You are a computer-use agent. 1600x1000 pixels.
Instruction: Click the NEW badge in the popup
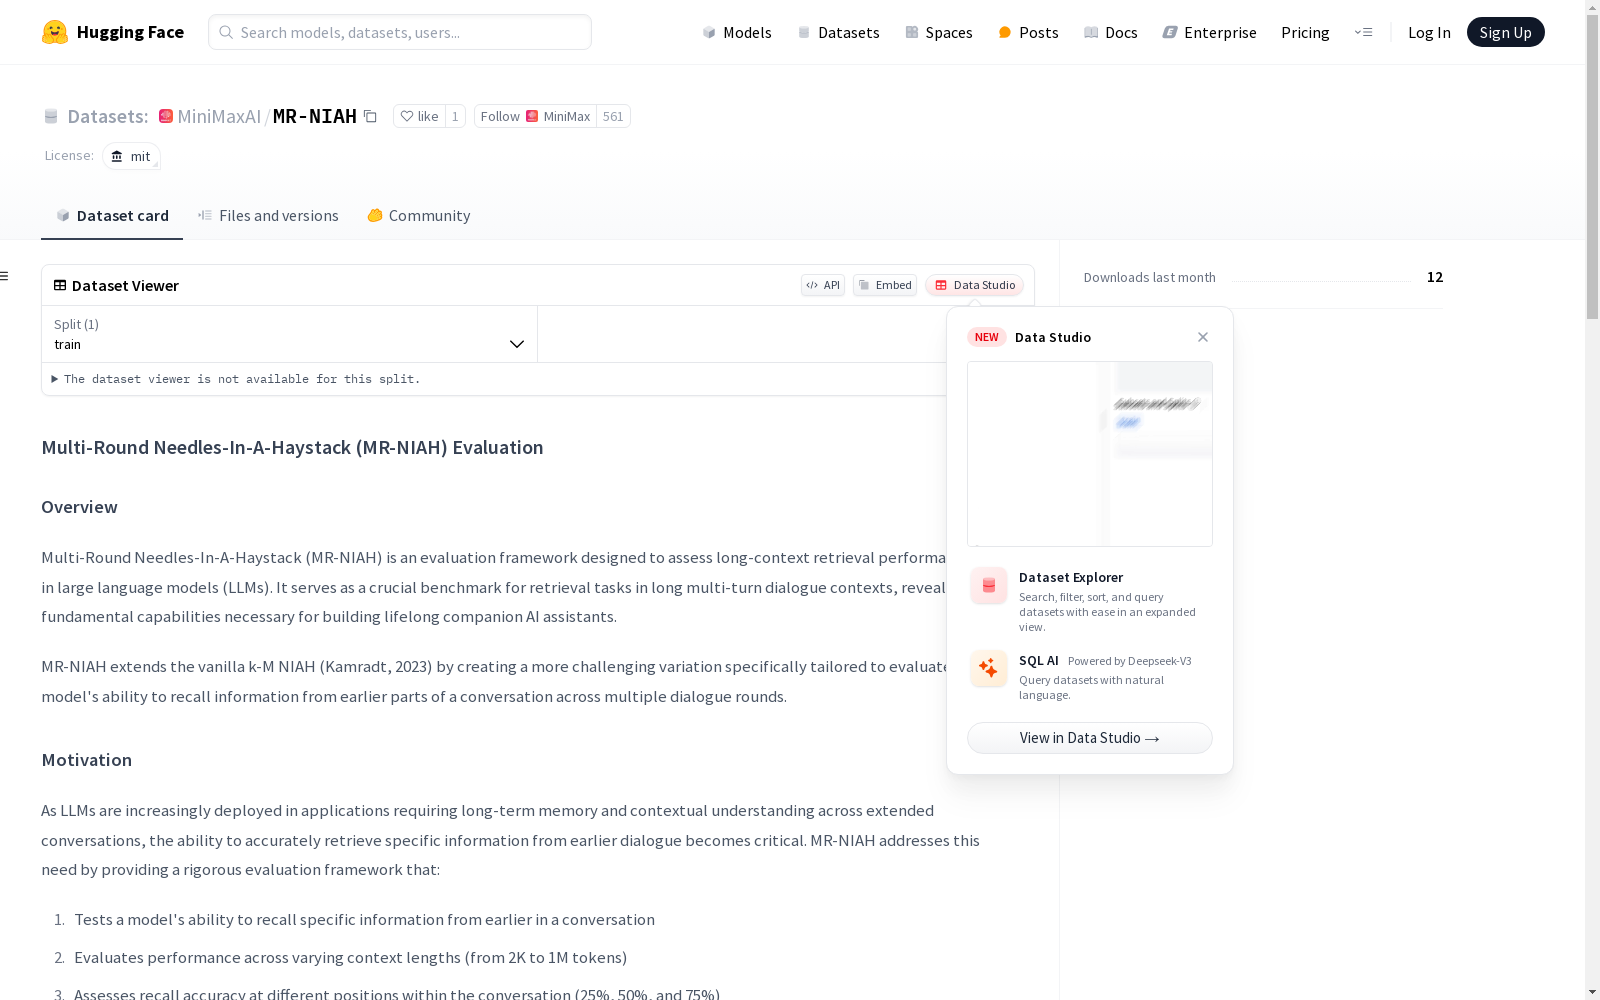click(x=987, y=337)
